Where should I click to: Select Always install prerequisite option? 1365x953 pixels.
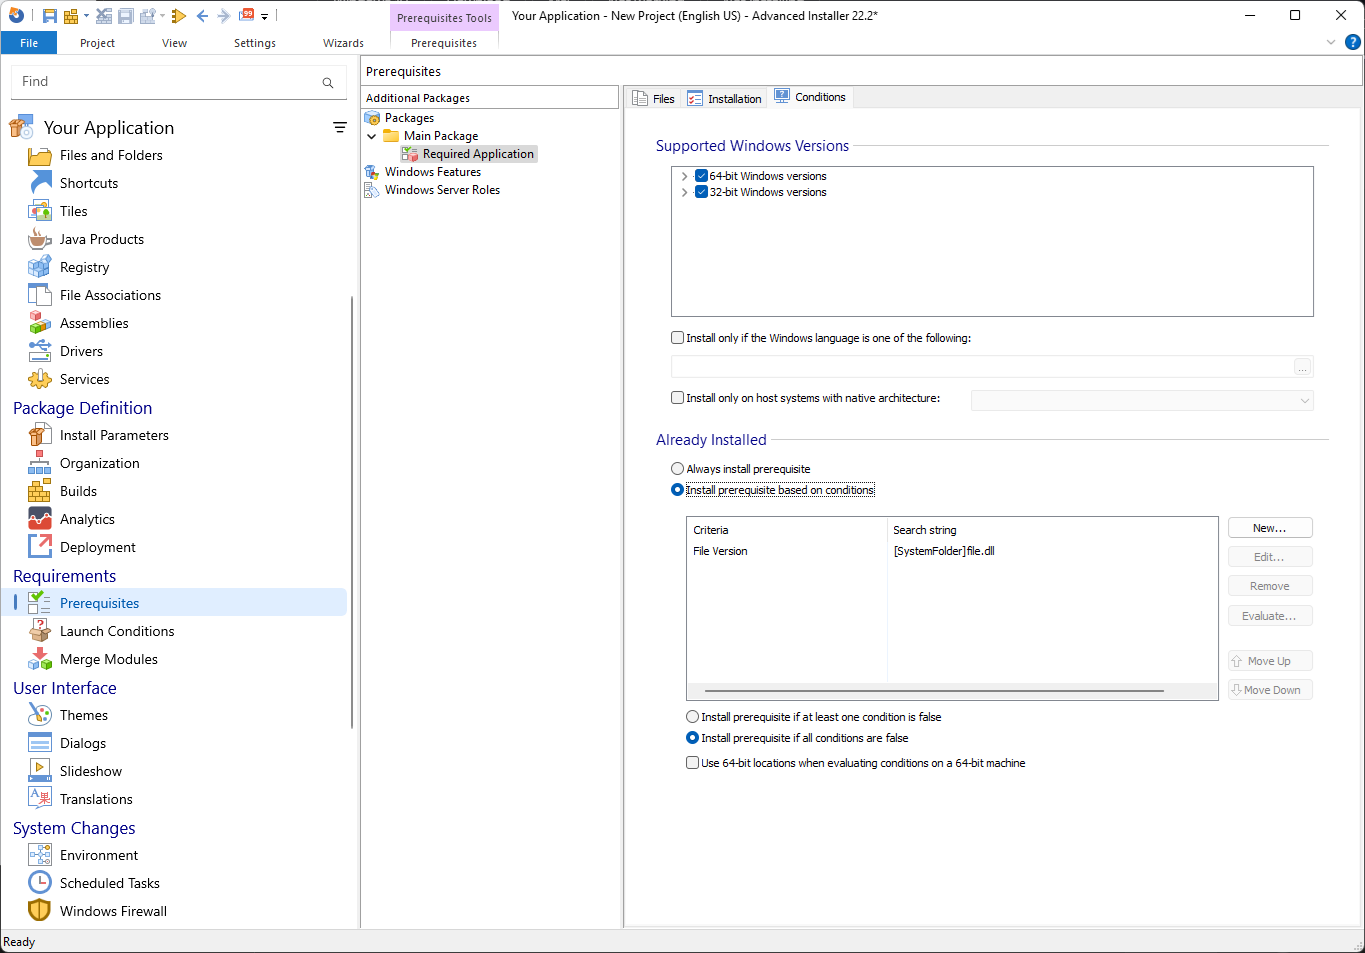(x=678, y=469)
